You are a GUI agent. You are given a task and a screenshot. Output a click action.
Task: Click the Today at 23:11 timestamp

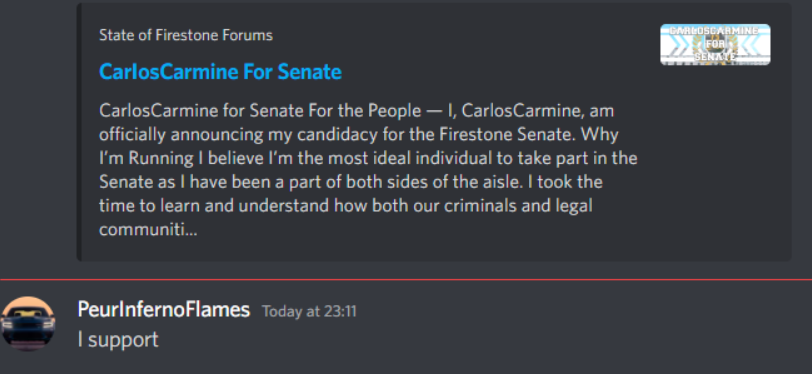click(x=309, y=311)
